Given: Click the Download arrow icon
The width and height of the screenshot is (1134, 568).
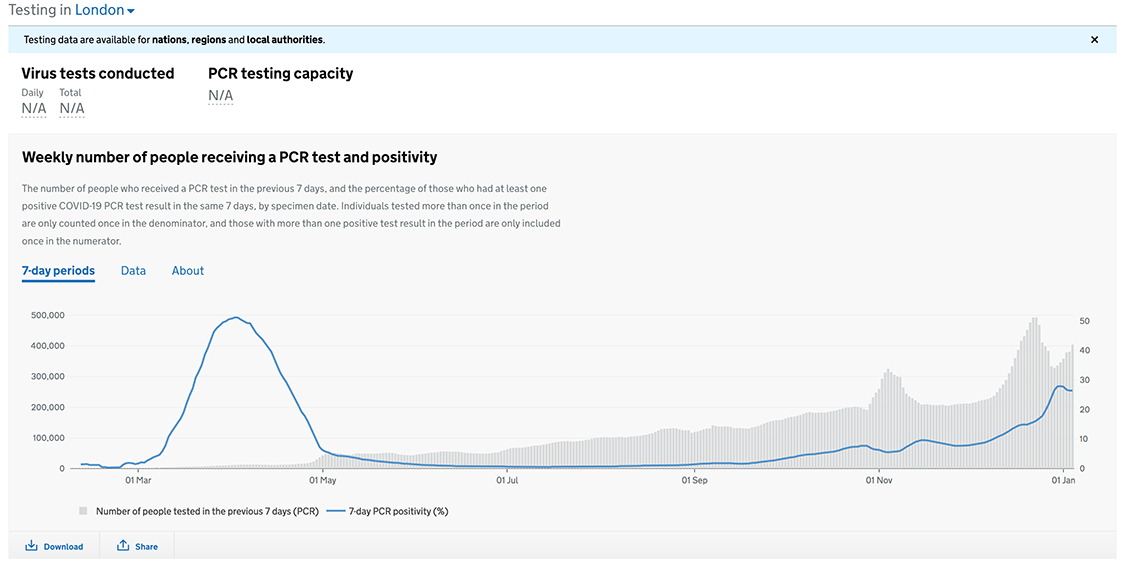Looking at the screenshot, I should 31,546.
